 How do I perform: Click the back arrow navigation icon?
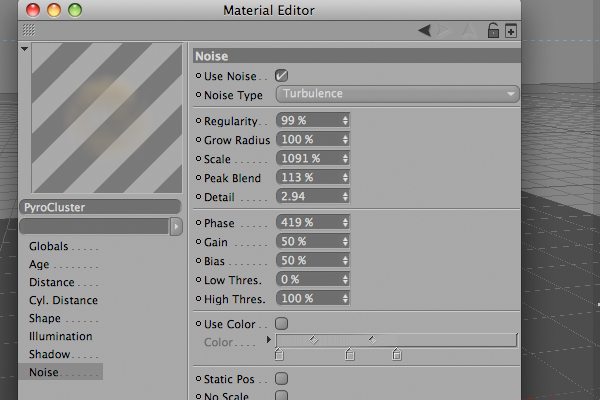(x=425, y=31)
